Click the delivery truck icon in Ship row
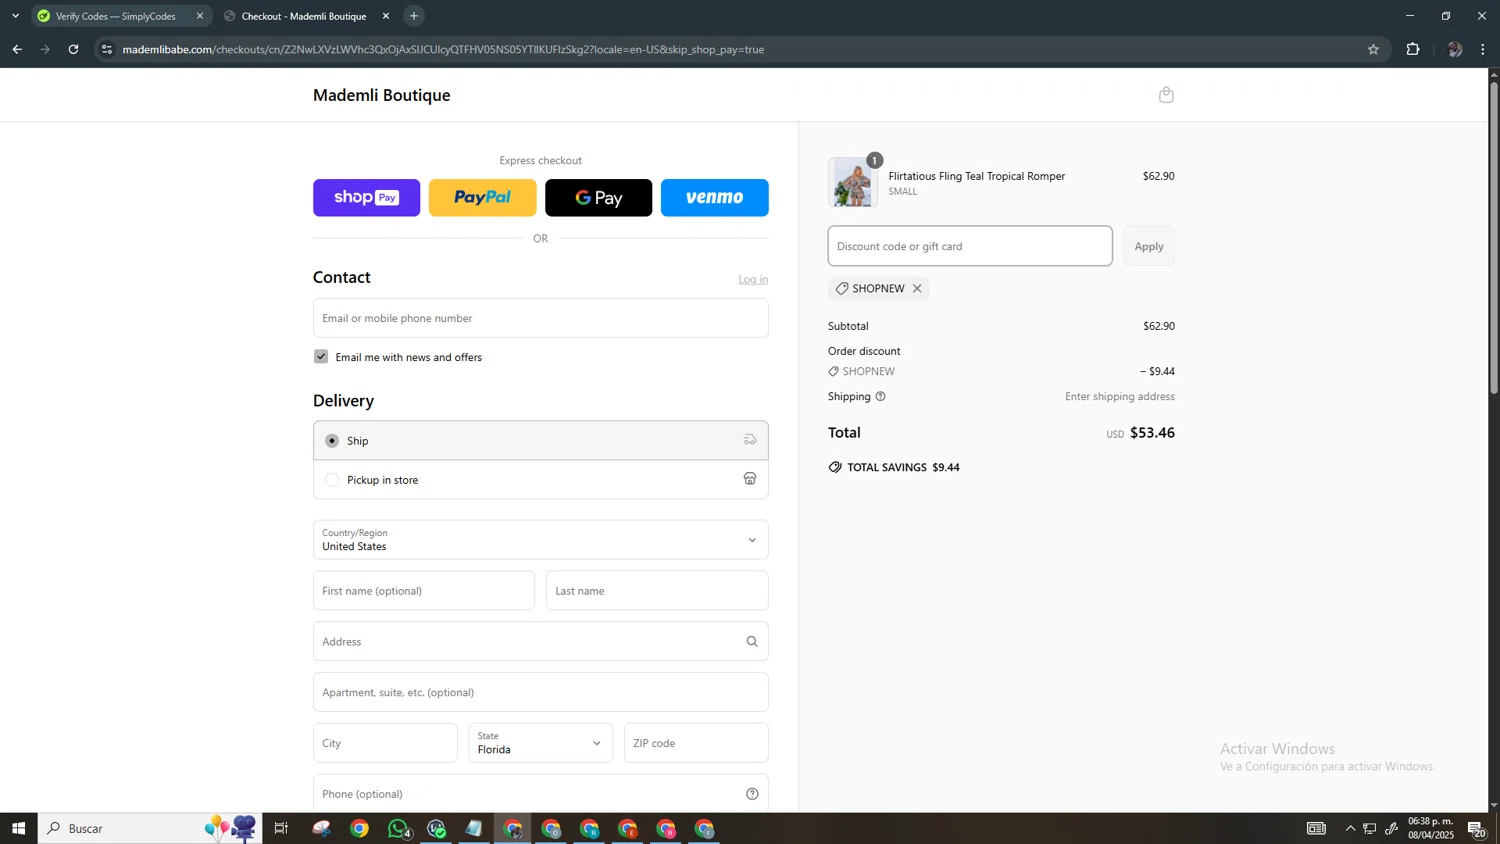Screen dimensions: 1500x844 750,440
